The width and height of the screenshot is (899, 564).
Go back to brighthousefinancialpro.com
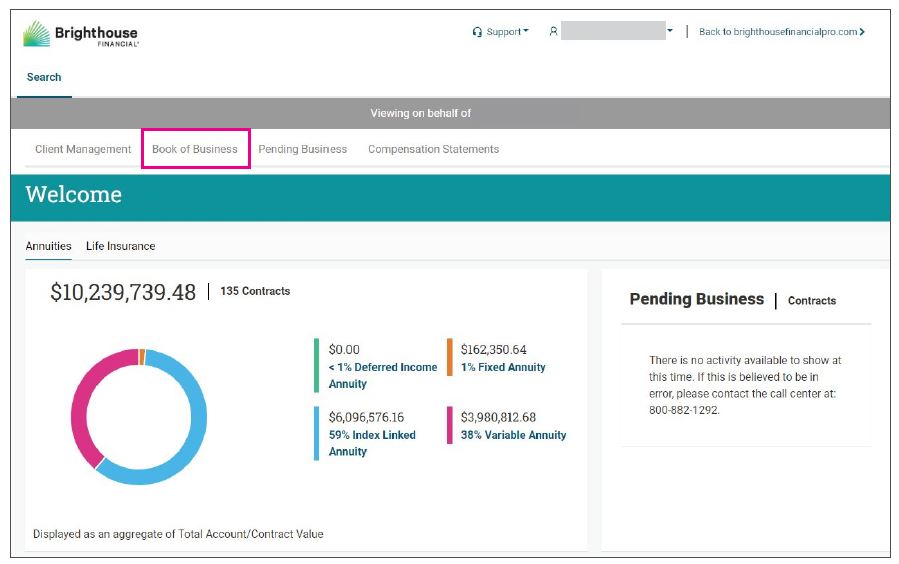pyautogui.click(x=781, y=32)
